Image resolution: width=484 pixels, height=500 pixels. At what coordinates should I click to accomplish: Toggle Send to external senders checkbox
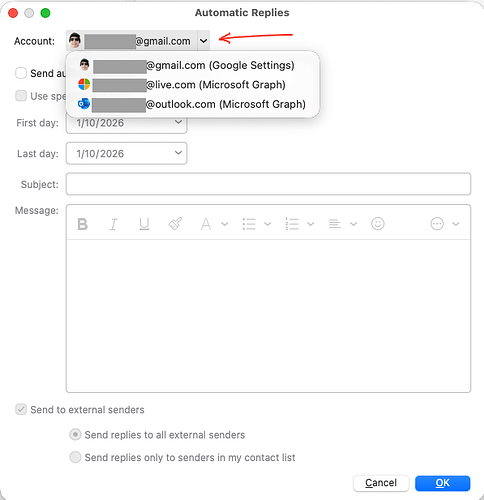point(21,409)
